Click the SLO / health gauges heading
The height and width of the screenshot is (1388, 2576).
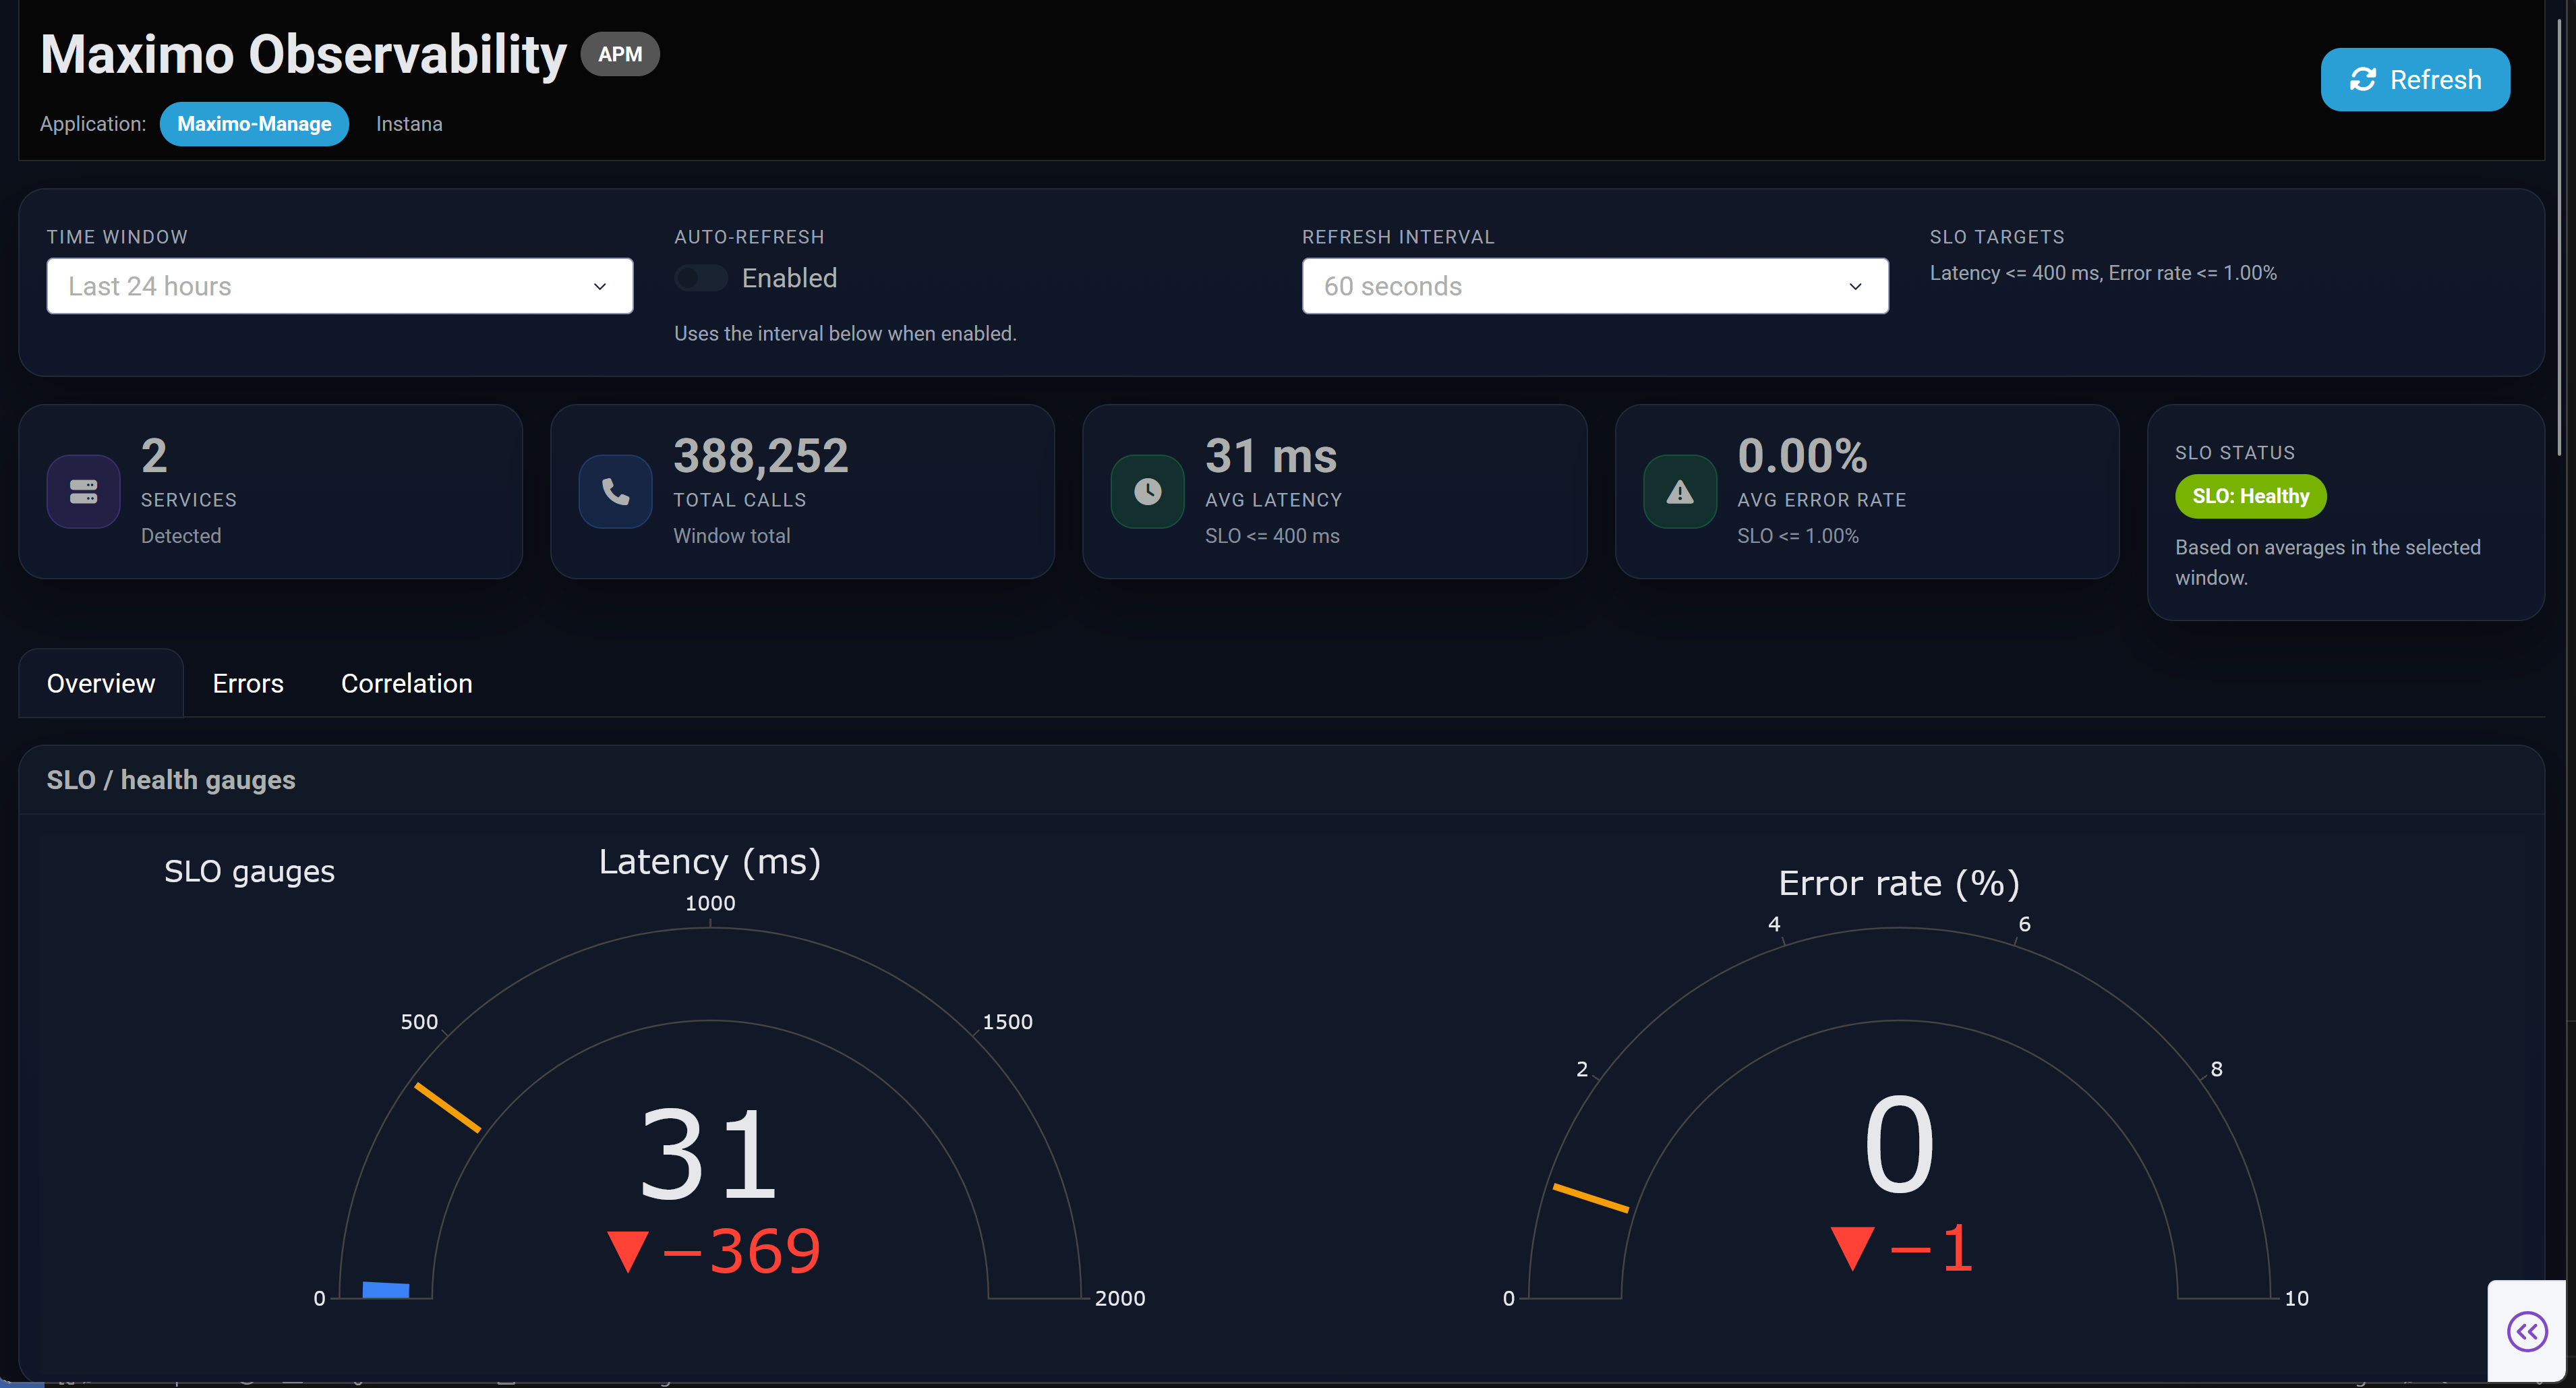171,780
